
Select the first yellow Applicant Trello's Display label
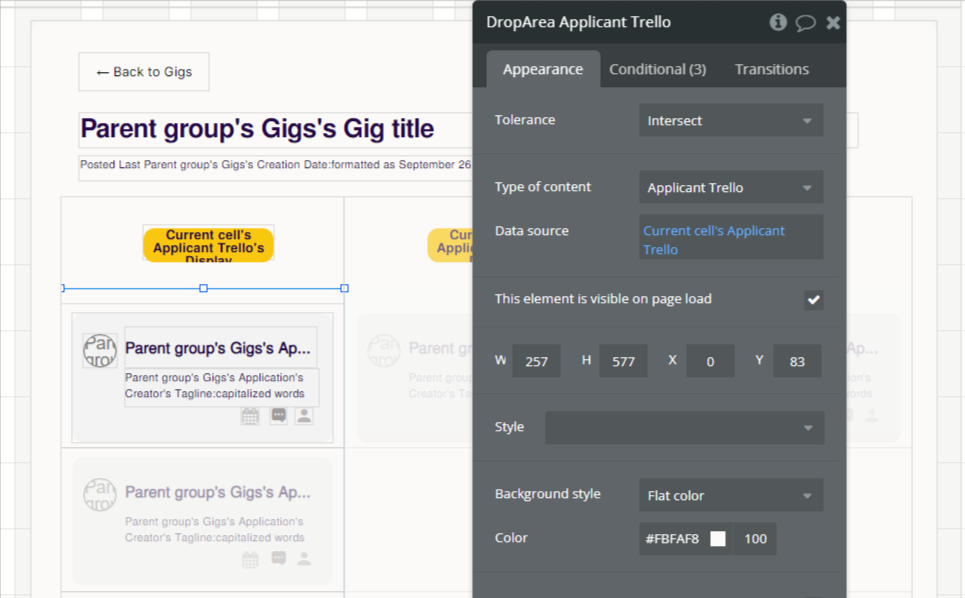209,245
